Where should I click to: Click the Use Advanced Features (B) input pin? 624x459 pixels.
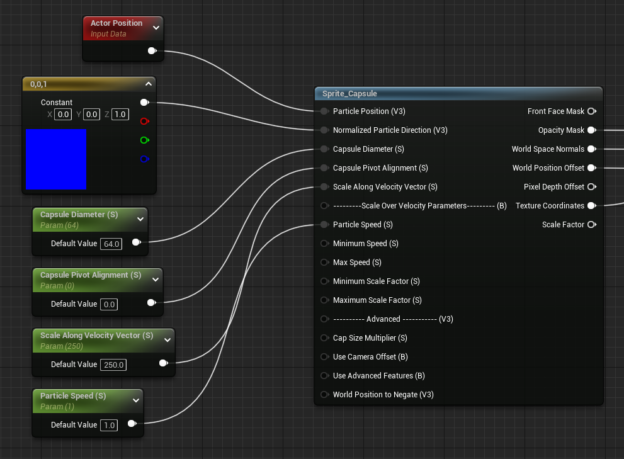point(324,376)
